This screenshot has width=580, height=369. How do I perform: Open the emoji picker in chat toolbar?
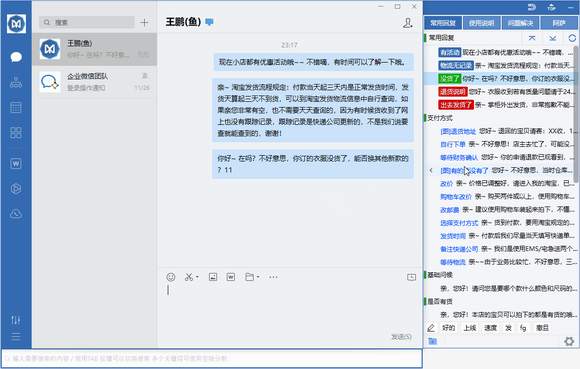point(171,277)
